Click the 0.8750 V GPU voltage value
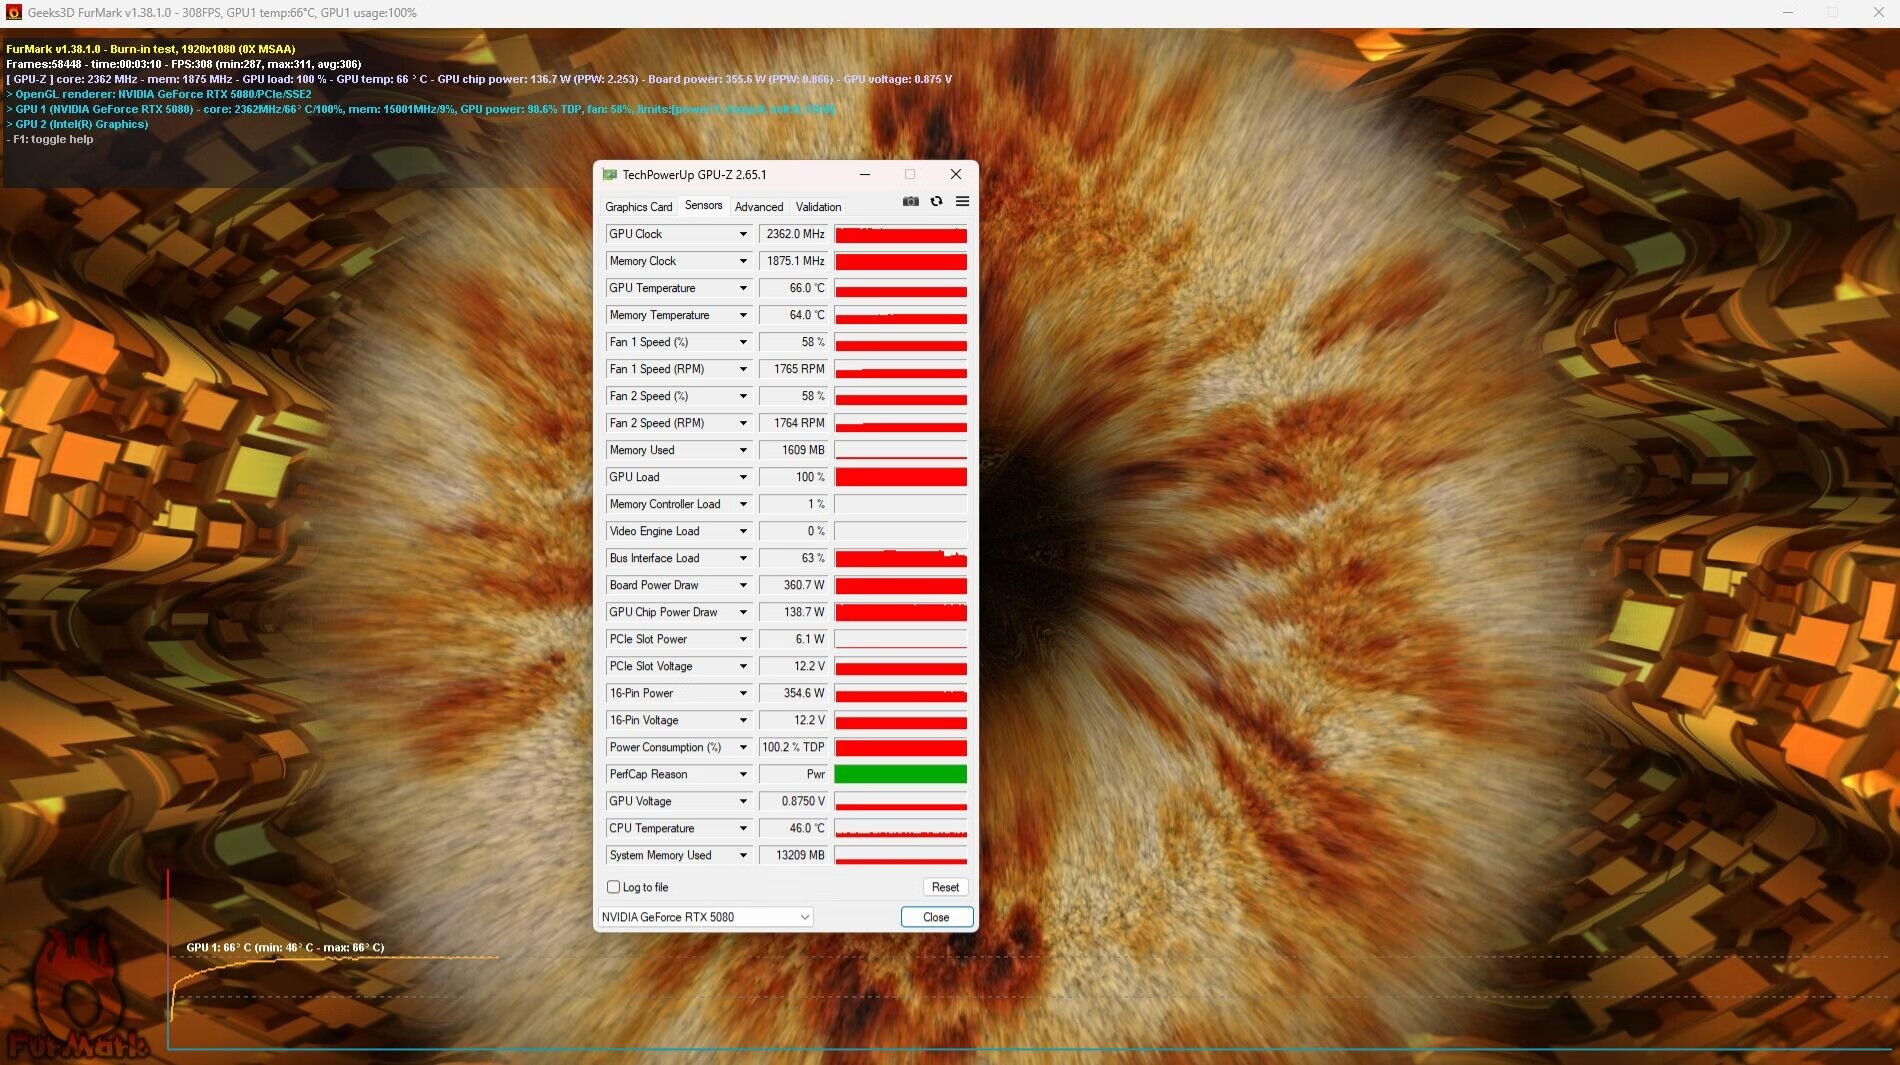1900x1065 pixels. coord(794,801)
